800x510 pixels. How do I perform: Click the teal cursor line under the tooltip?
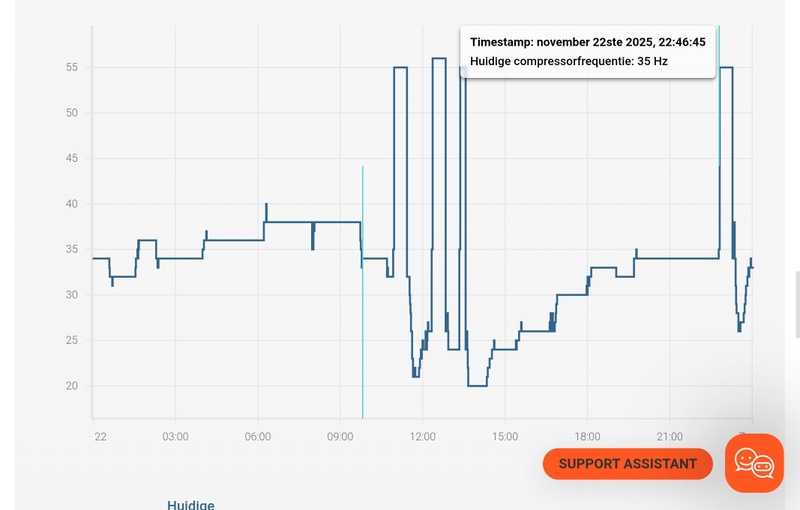point(718,120)
